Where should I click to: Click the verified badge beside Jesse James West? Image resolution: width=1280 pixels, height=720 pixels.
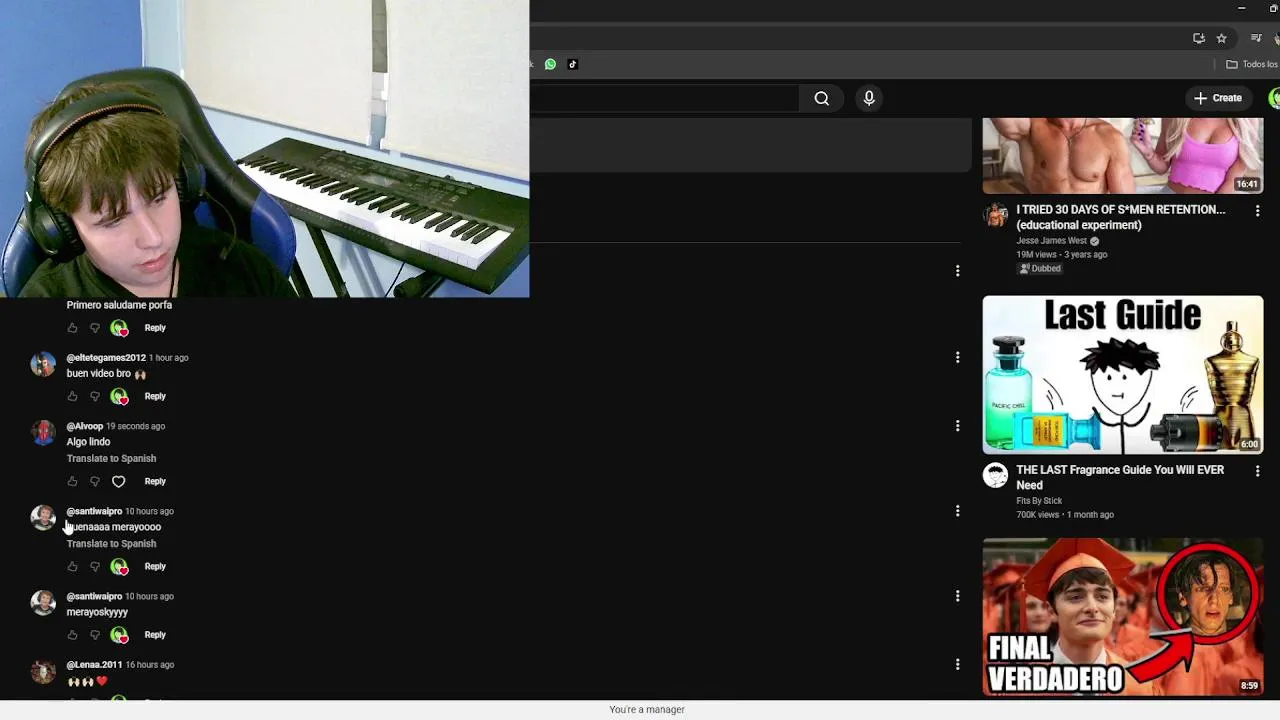click(1094, 241)
